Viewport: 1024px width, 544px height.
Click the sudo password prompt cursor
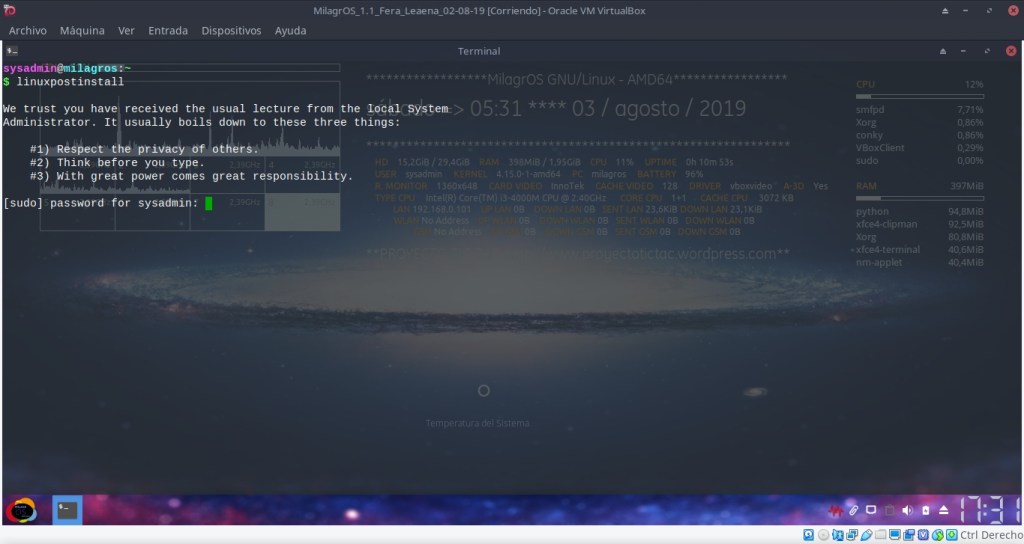[x=209, y=203]
